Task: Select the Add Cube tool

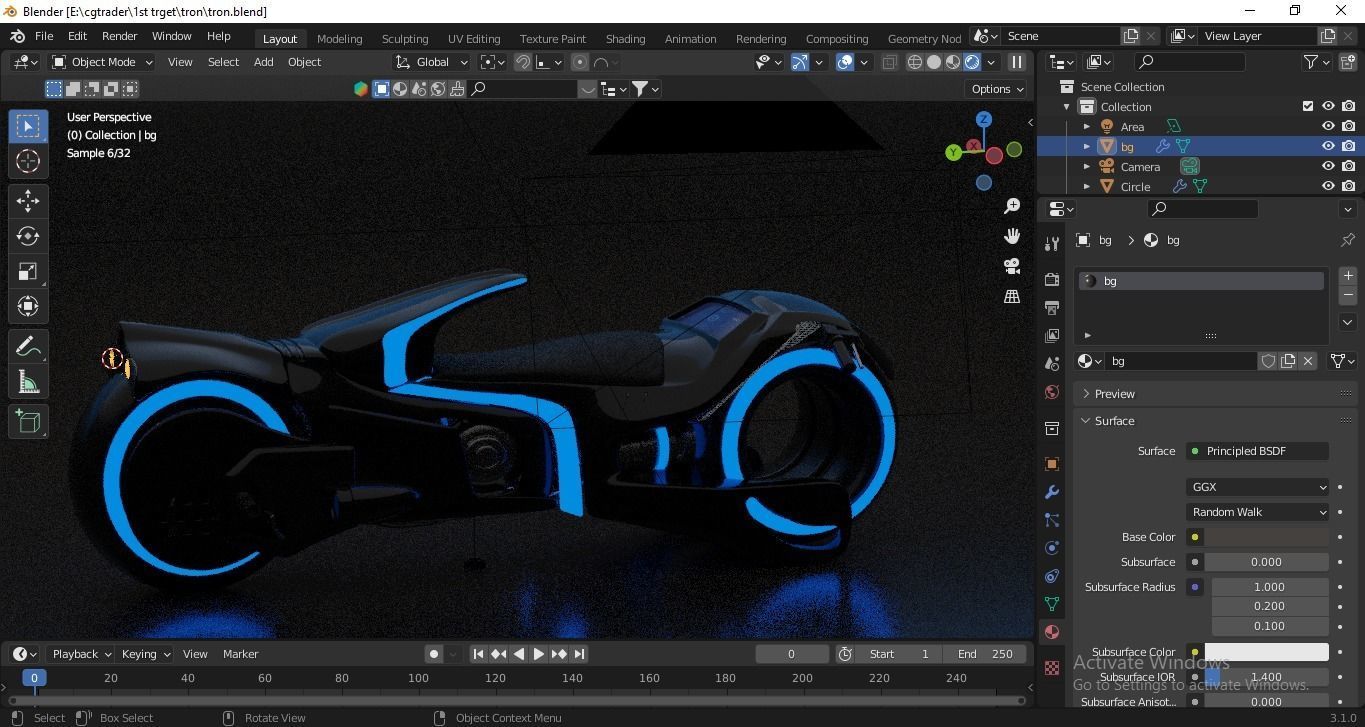Action: point(28,422)
